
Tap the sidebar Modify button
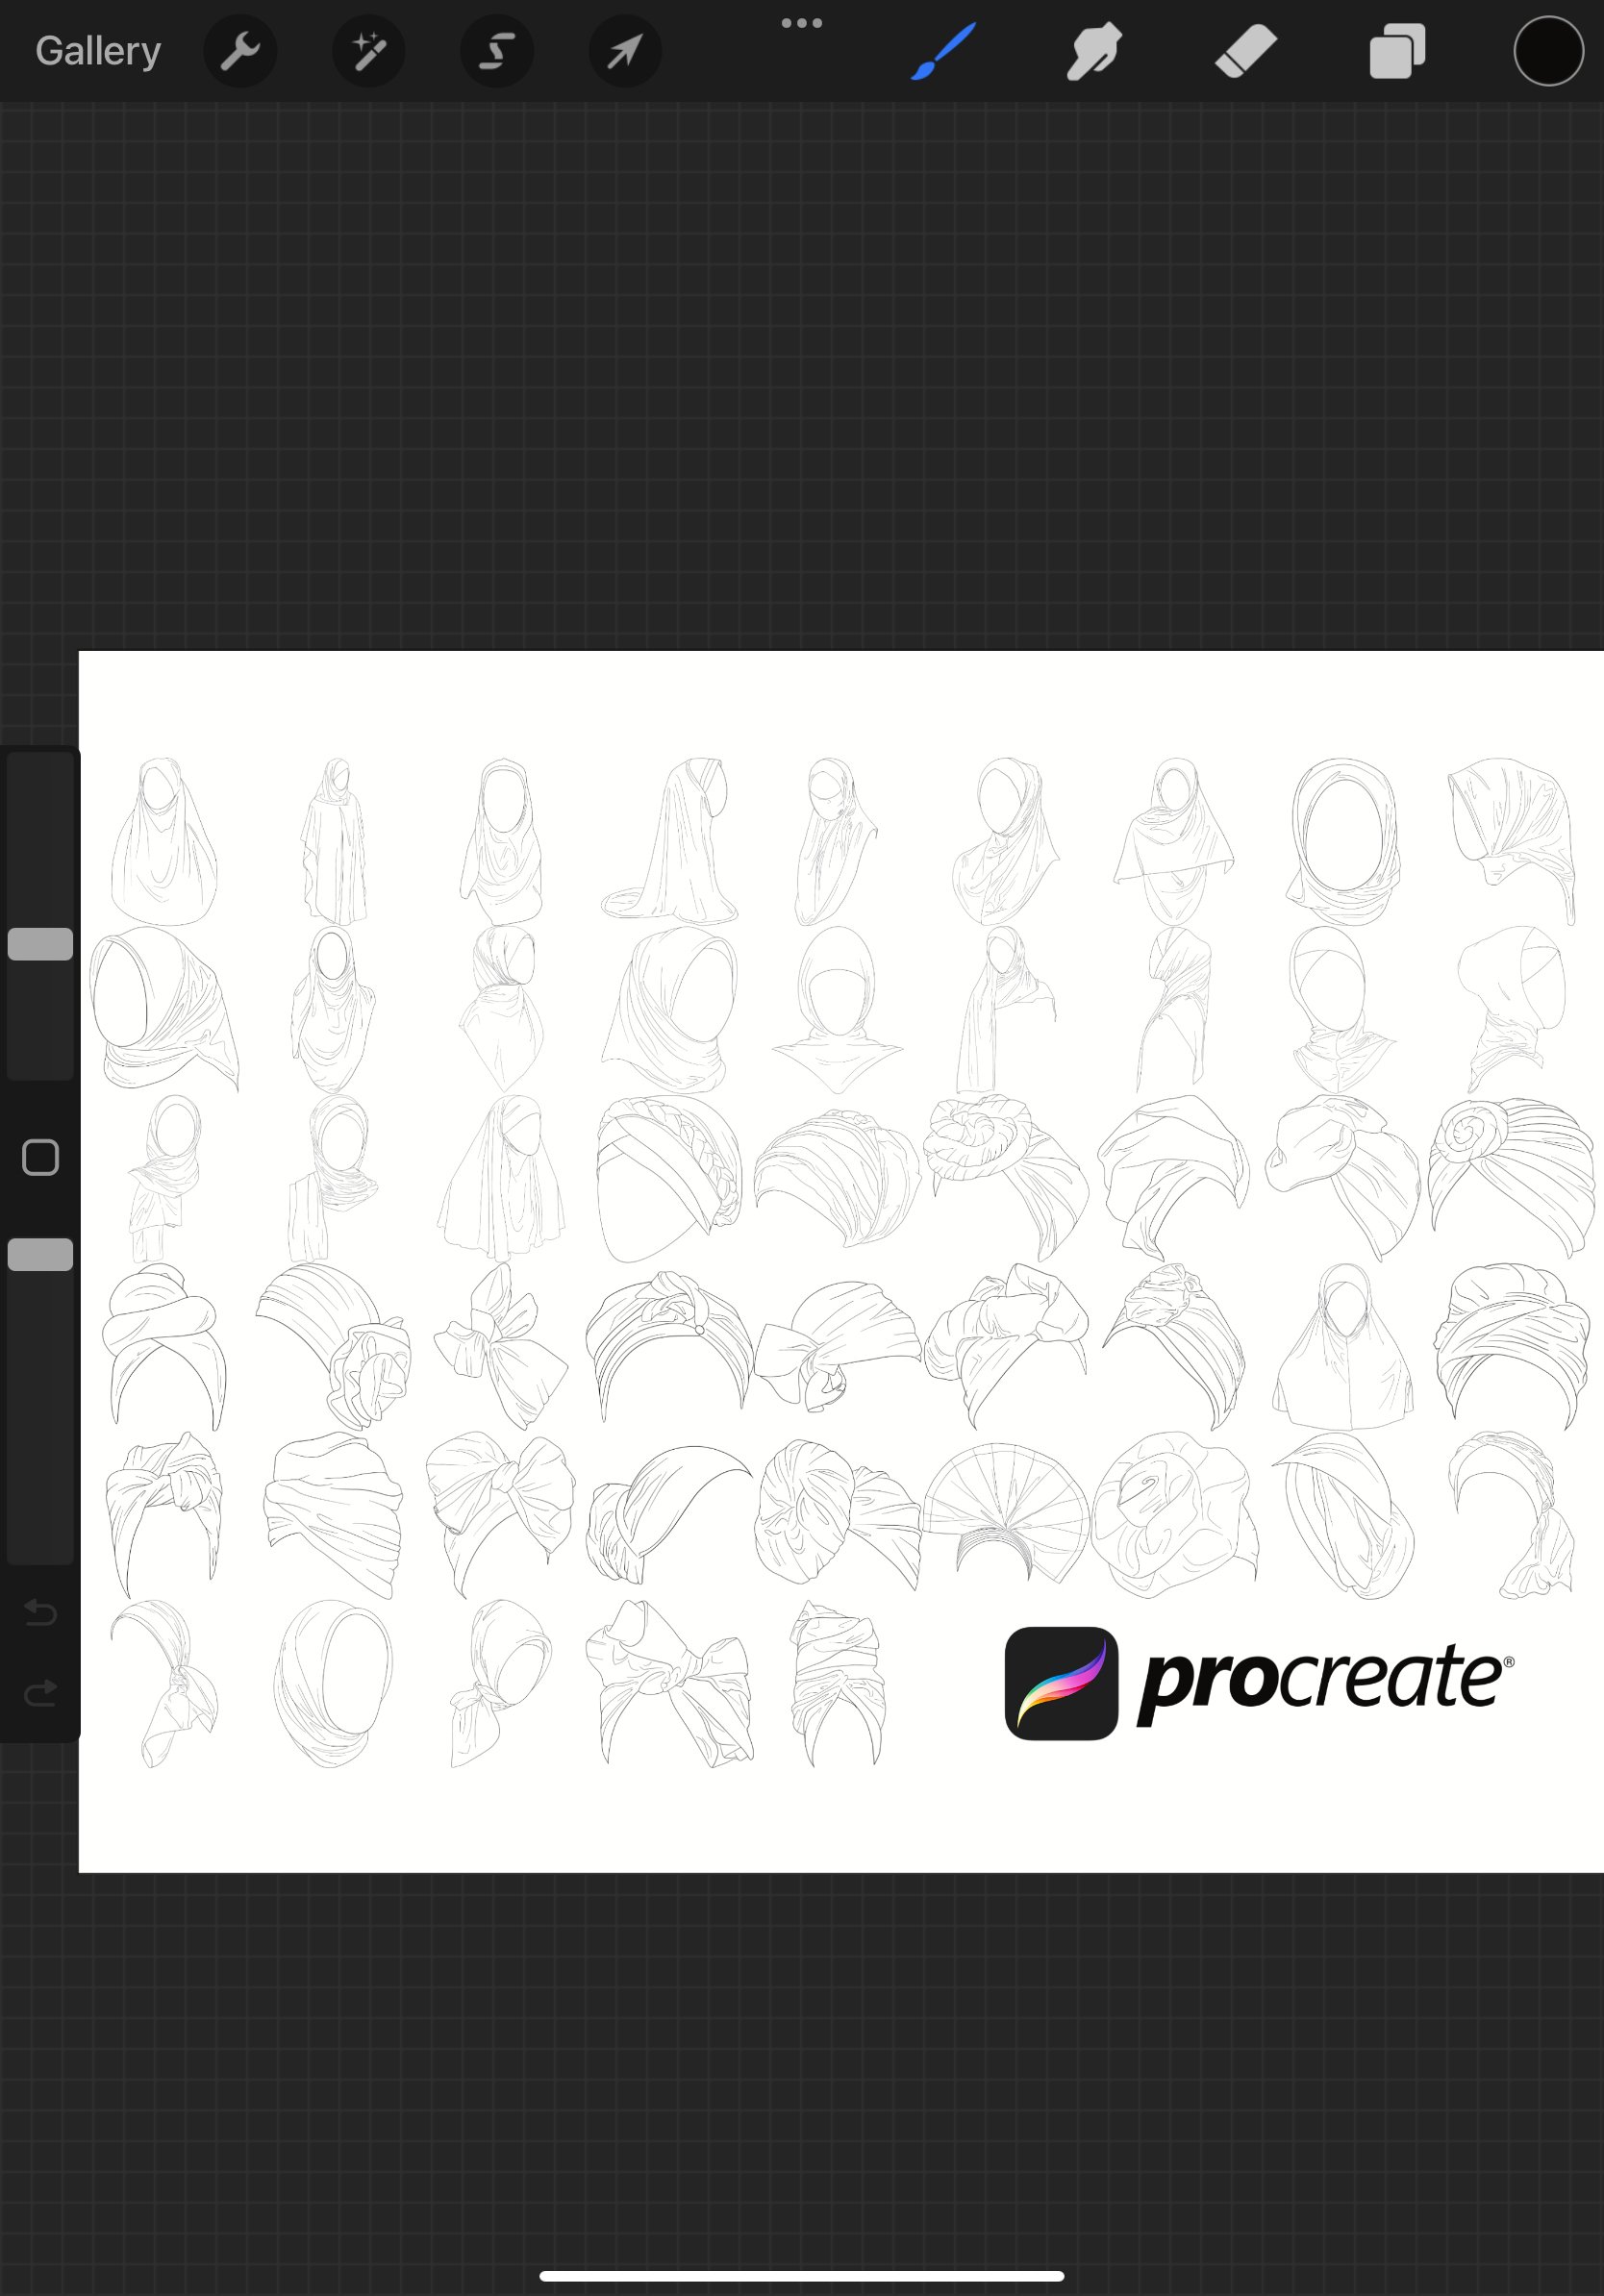pos(40,1157)
